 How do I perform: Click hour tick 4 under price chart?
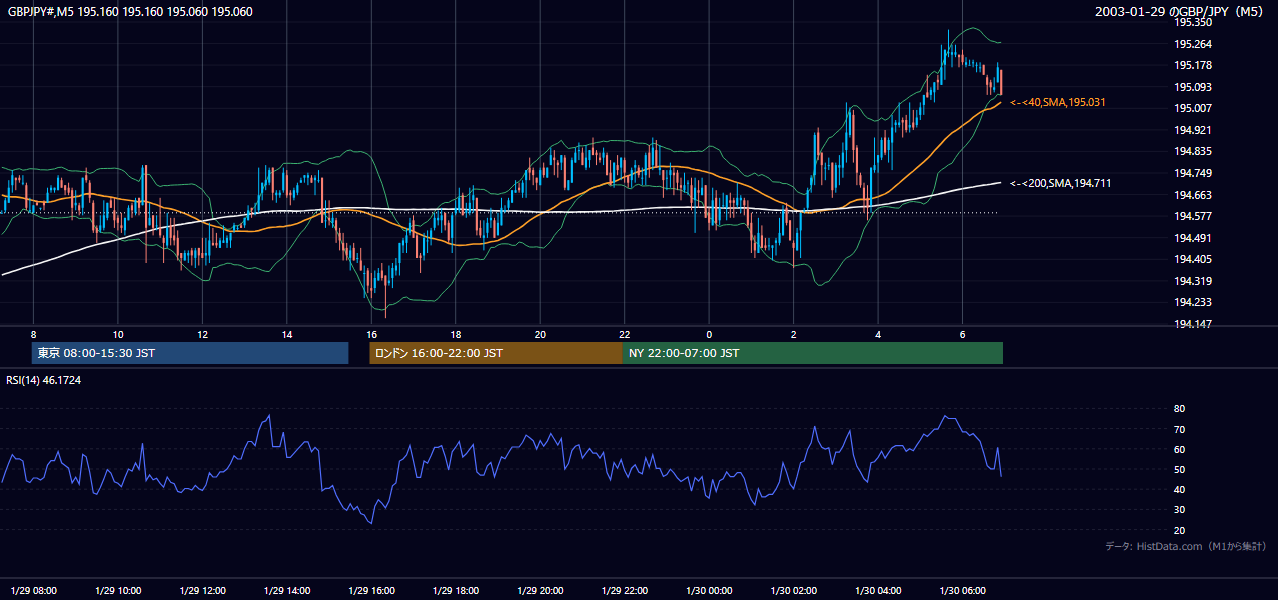pyautogui.click(x=878, y=334)
